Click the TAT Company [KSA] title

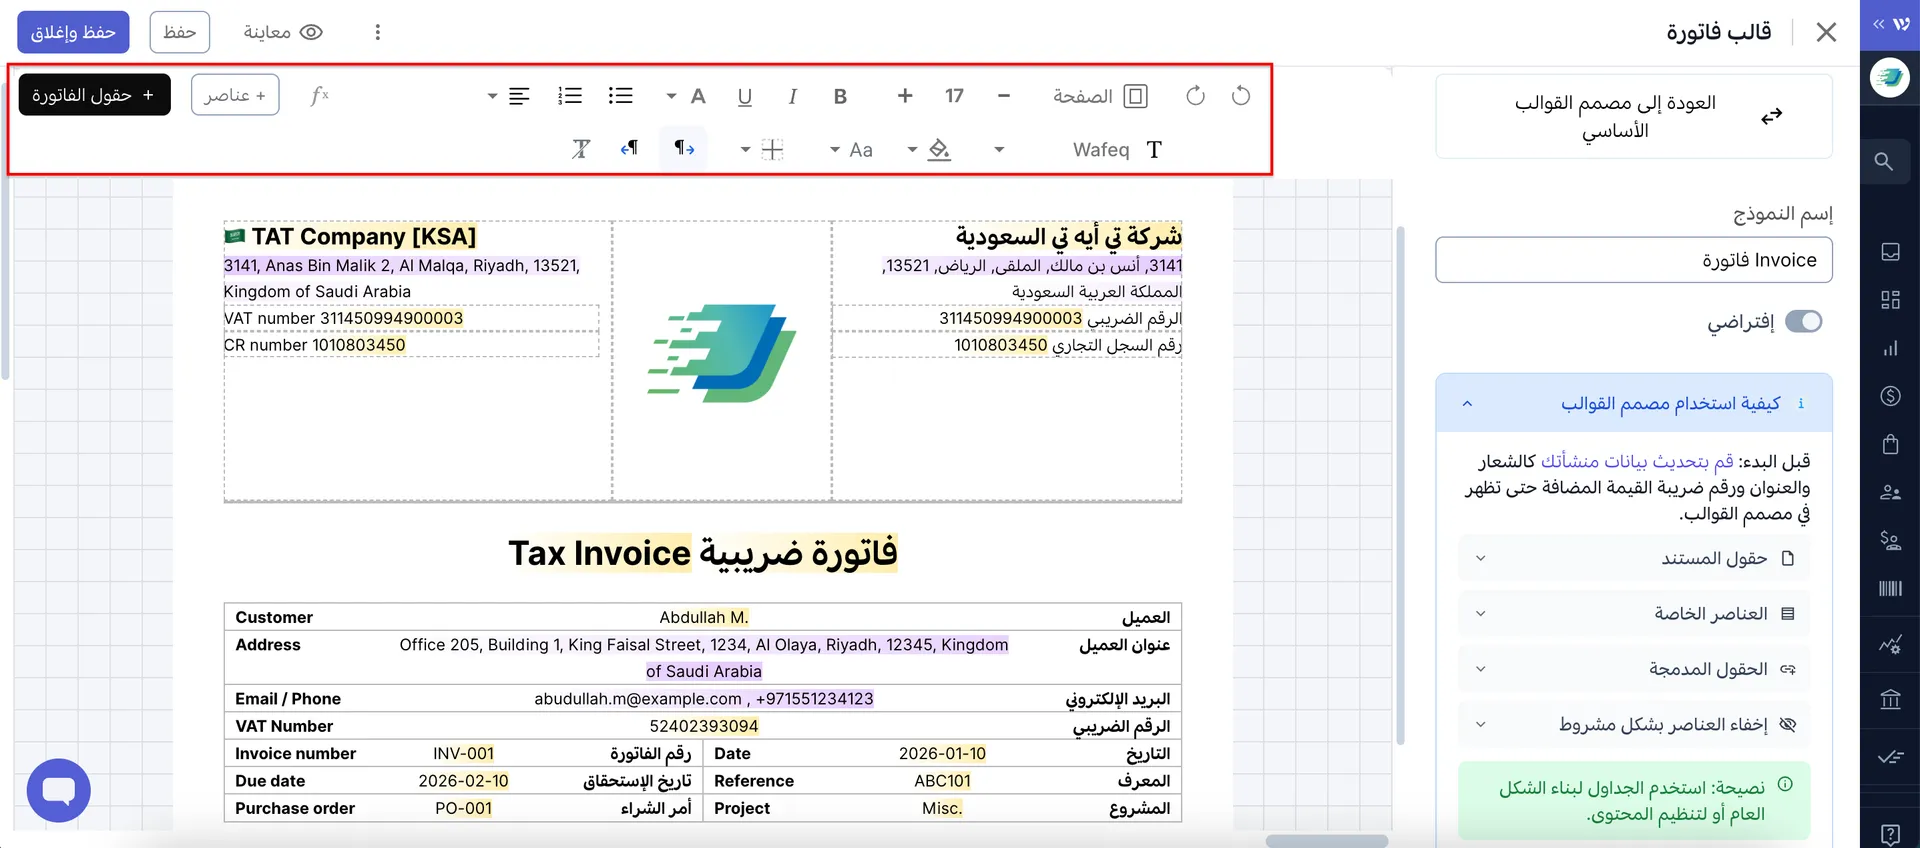tap(364, 236)
